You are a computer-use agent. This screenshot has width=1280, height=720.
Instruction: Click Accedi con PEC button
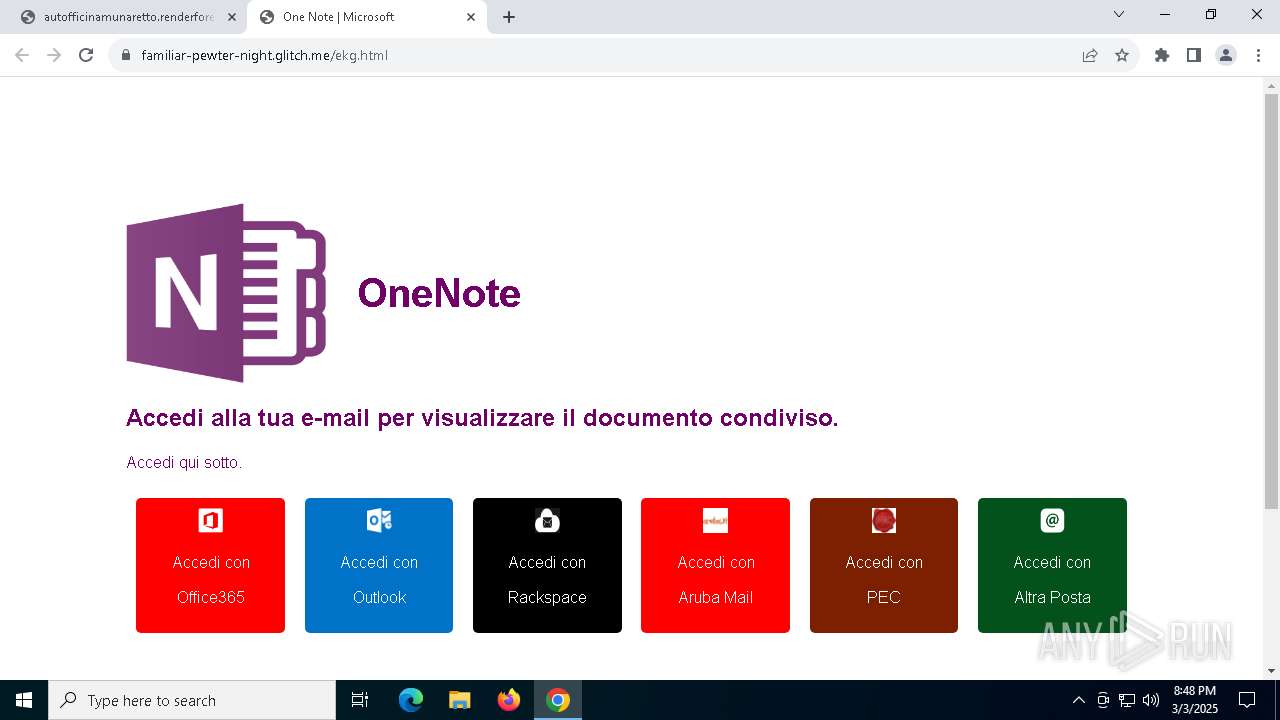884,566
